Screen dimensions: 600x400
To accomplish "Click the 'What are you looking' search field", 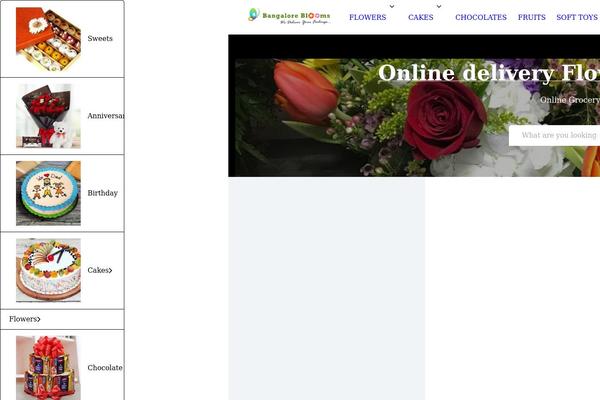I will [554, 135].
